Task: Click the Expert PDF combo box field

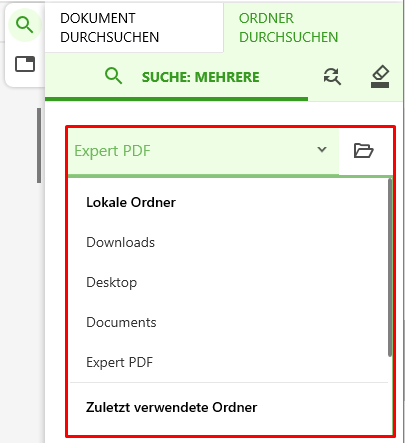Action: point(203,151)
